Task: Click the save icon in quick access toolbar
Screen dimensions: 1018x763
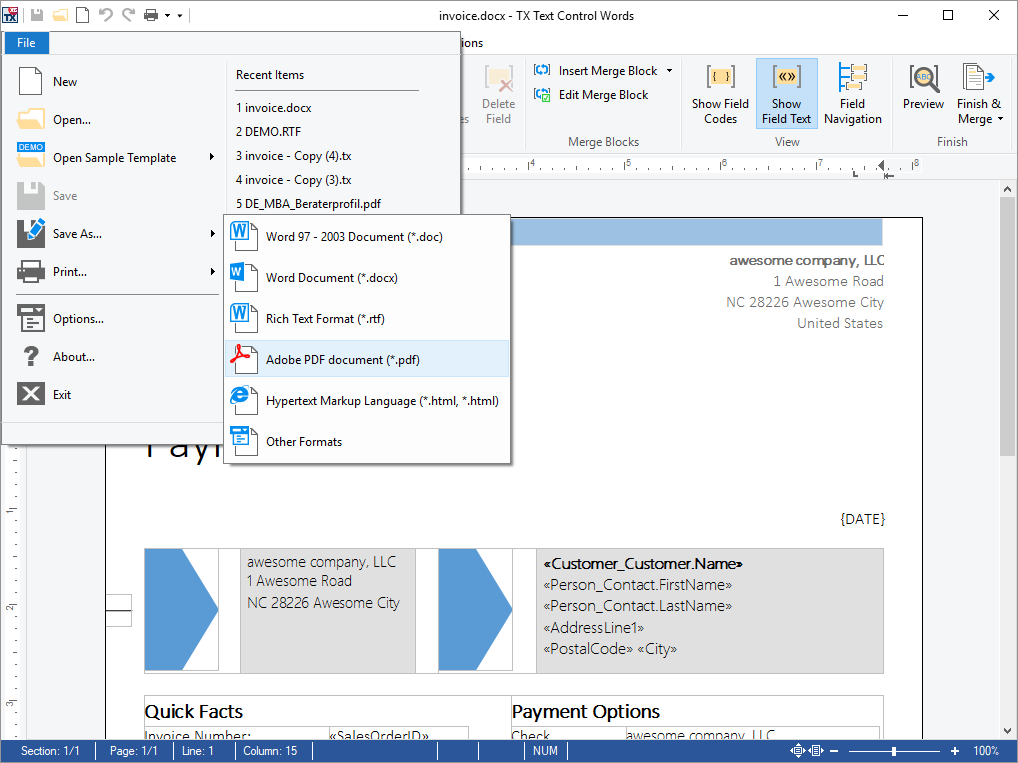Action: click(37, 15)
